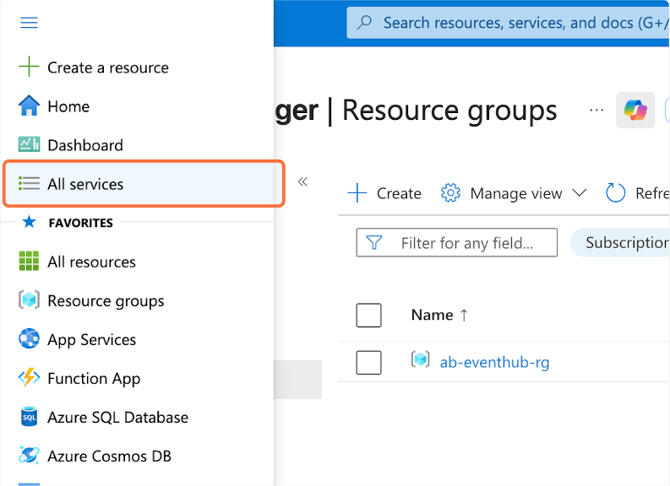Check the ab-eventhub-rg row checkbox
This screenshot has height=486, width=670.
pos(369,362)
